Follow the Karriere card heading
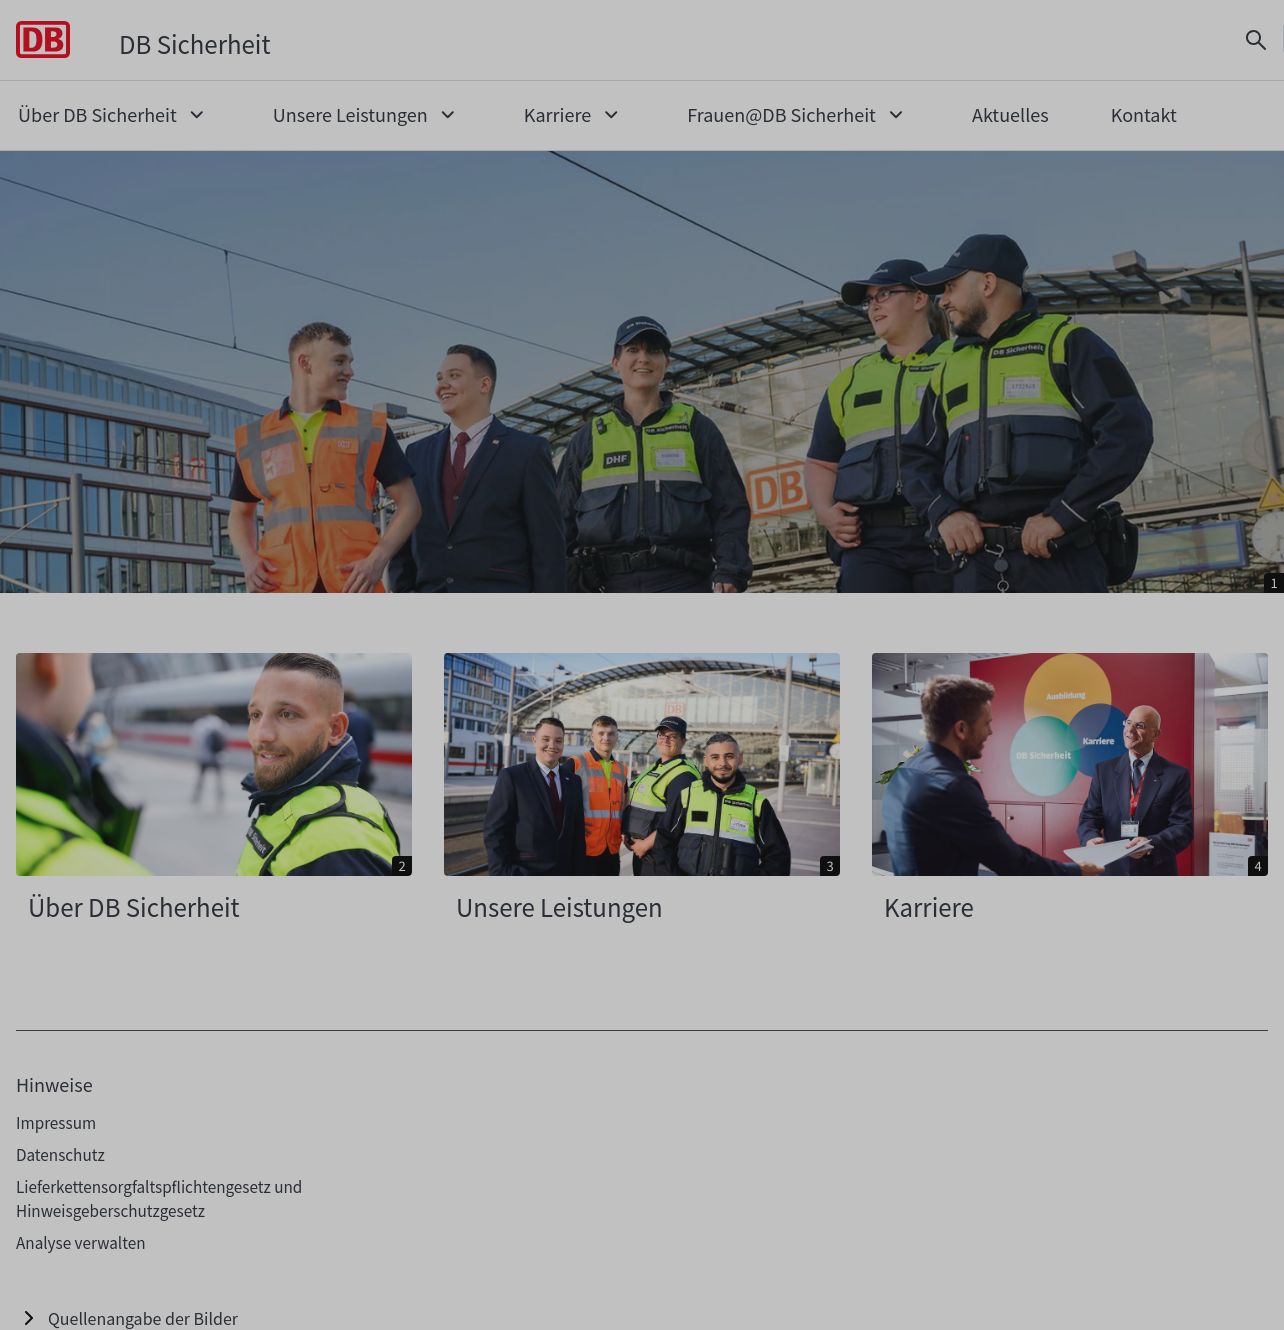 (x=929, y=908)
